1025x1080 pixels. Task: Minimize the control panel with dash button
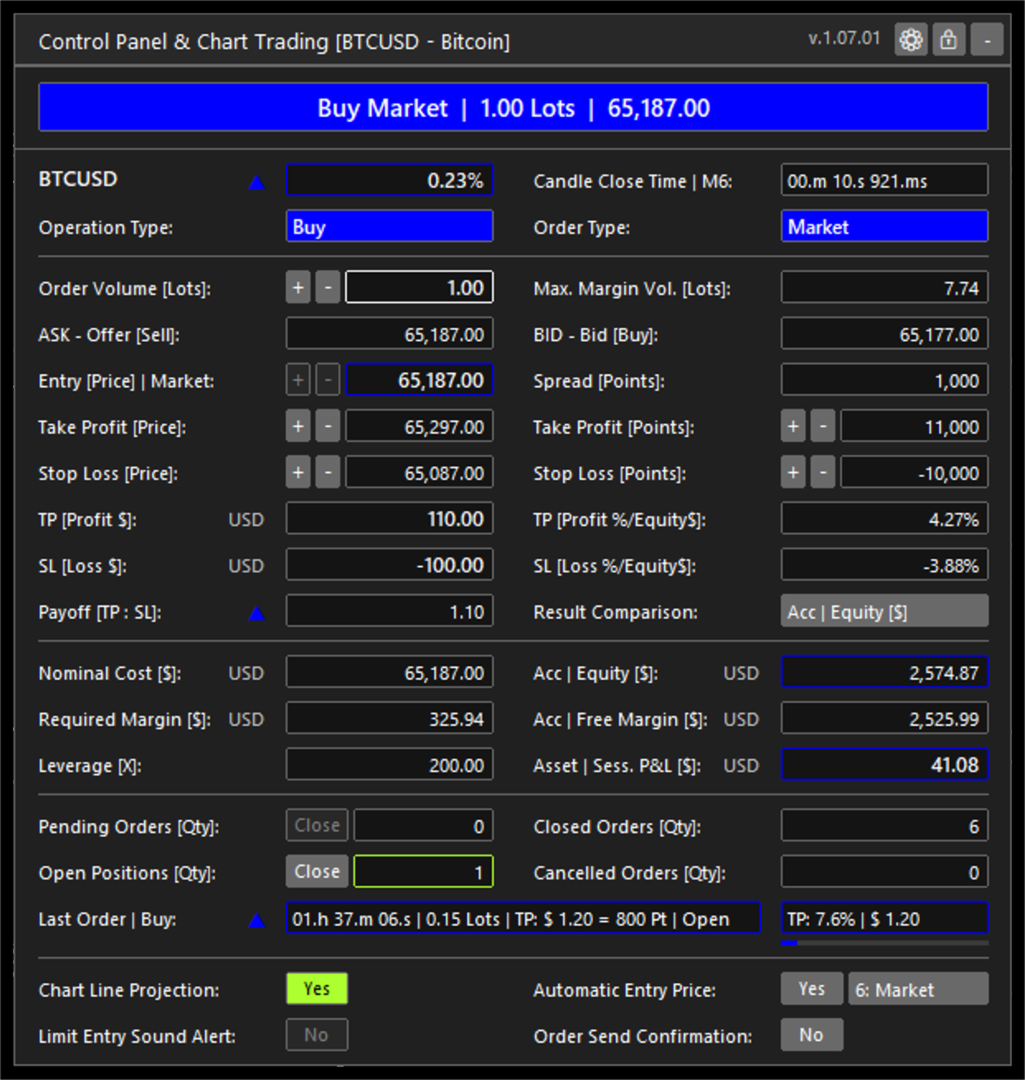tap(986, 39)
